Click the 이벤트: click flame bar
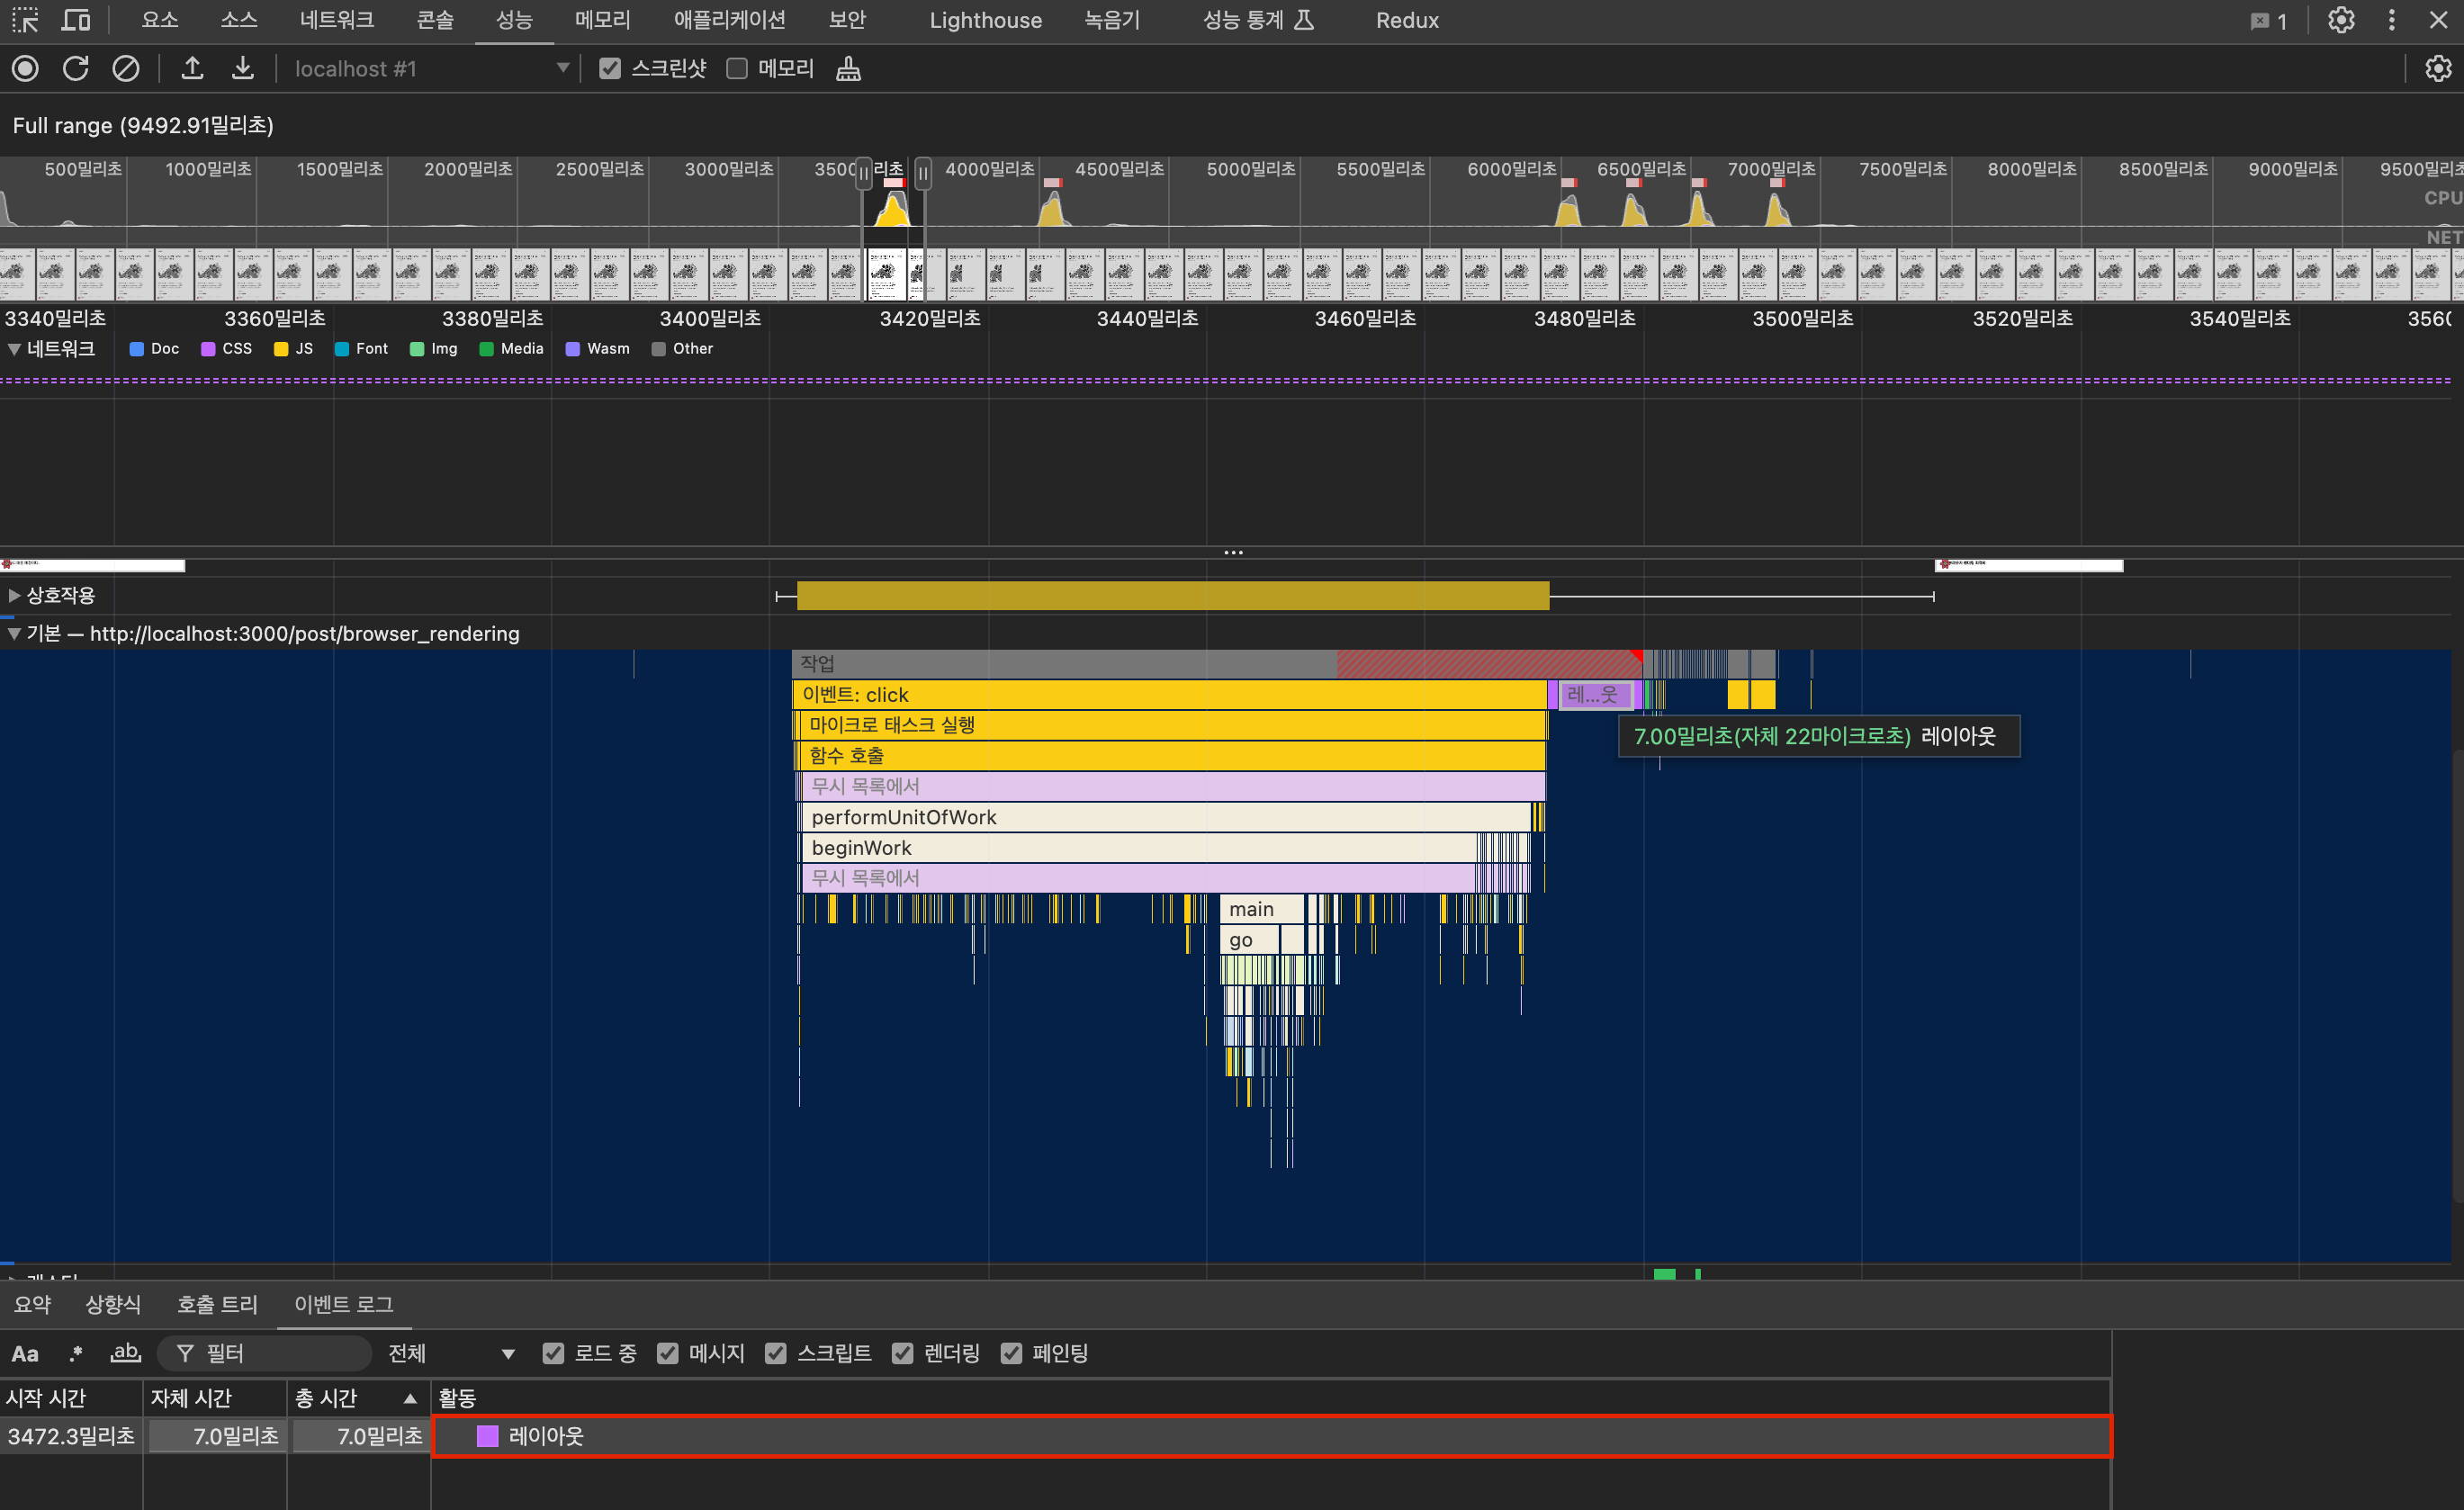This screenshot has height=1510, width=2464. [1170, 694]
